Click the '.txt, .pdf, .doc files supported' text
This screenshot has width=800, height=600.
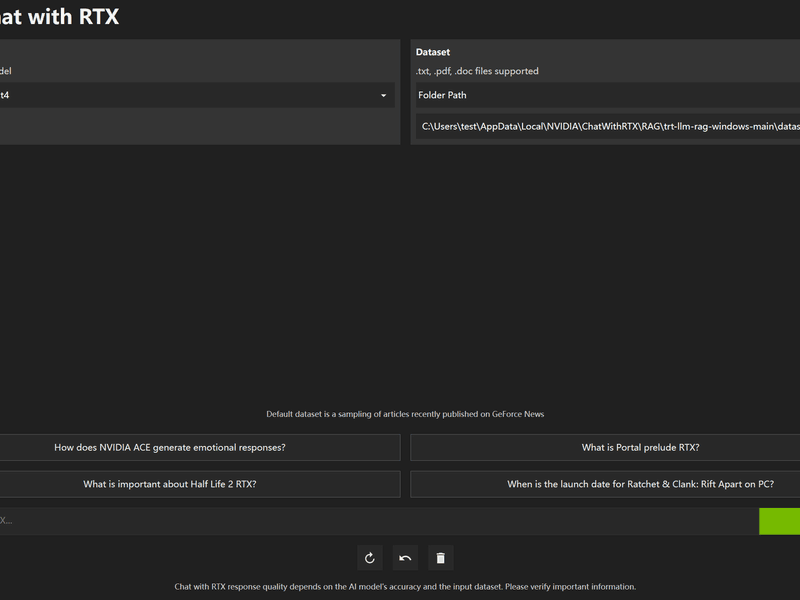click(x=477, y=71)
